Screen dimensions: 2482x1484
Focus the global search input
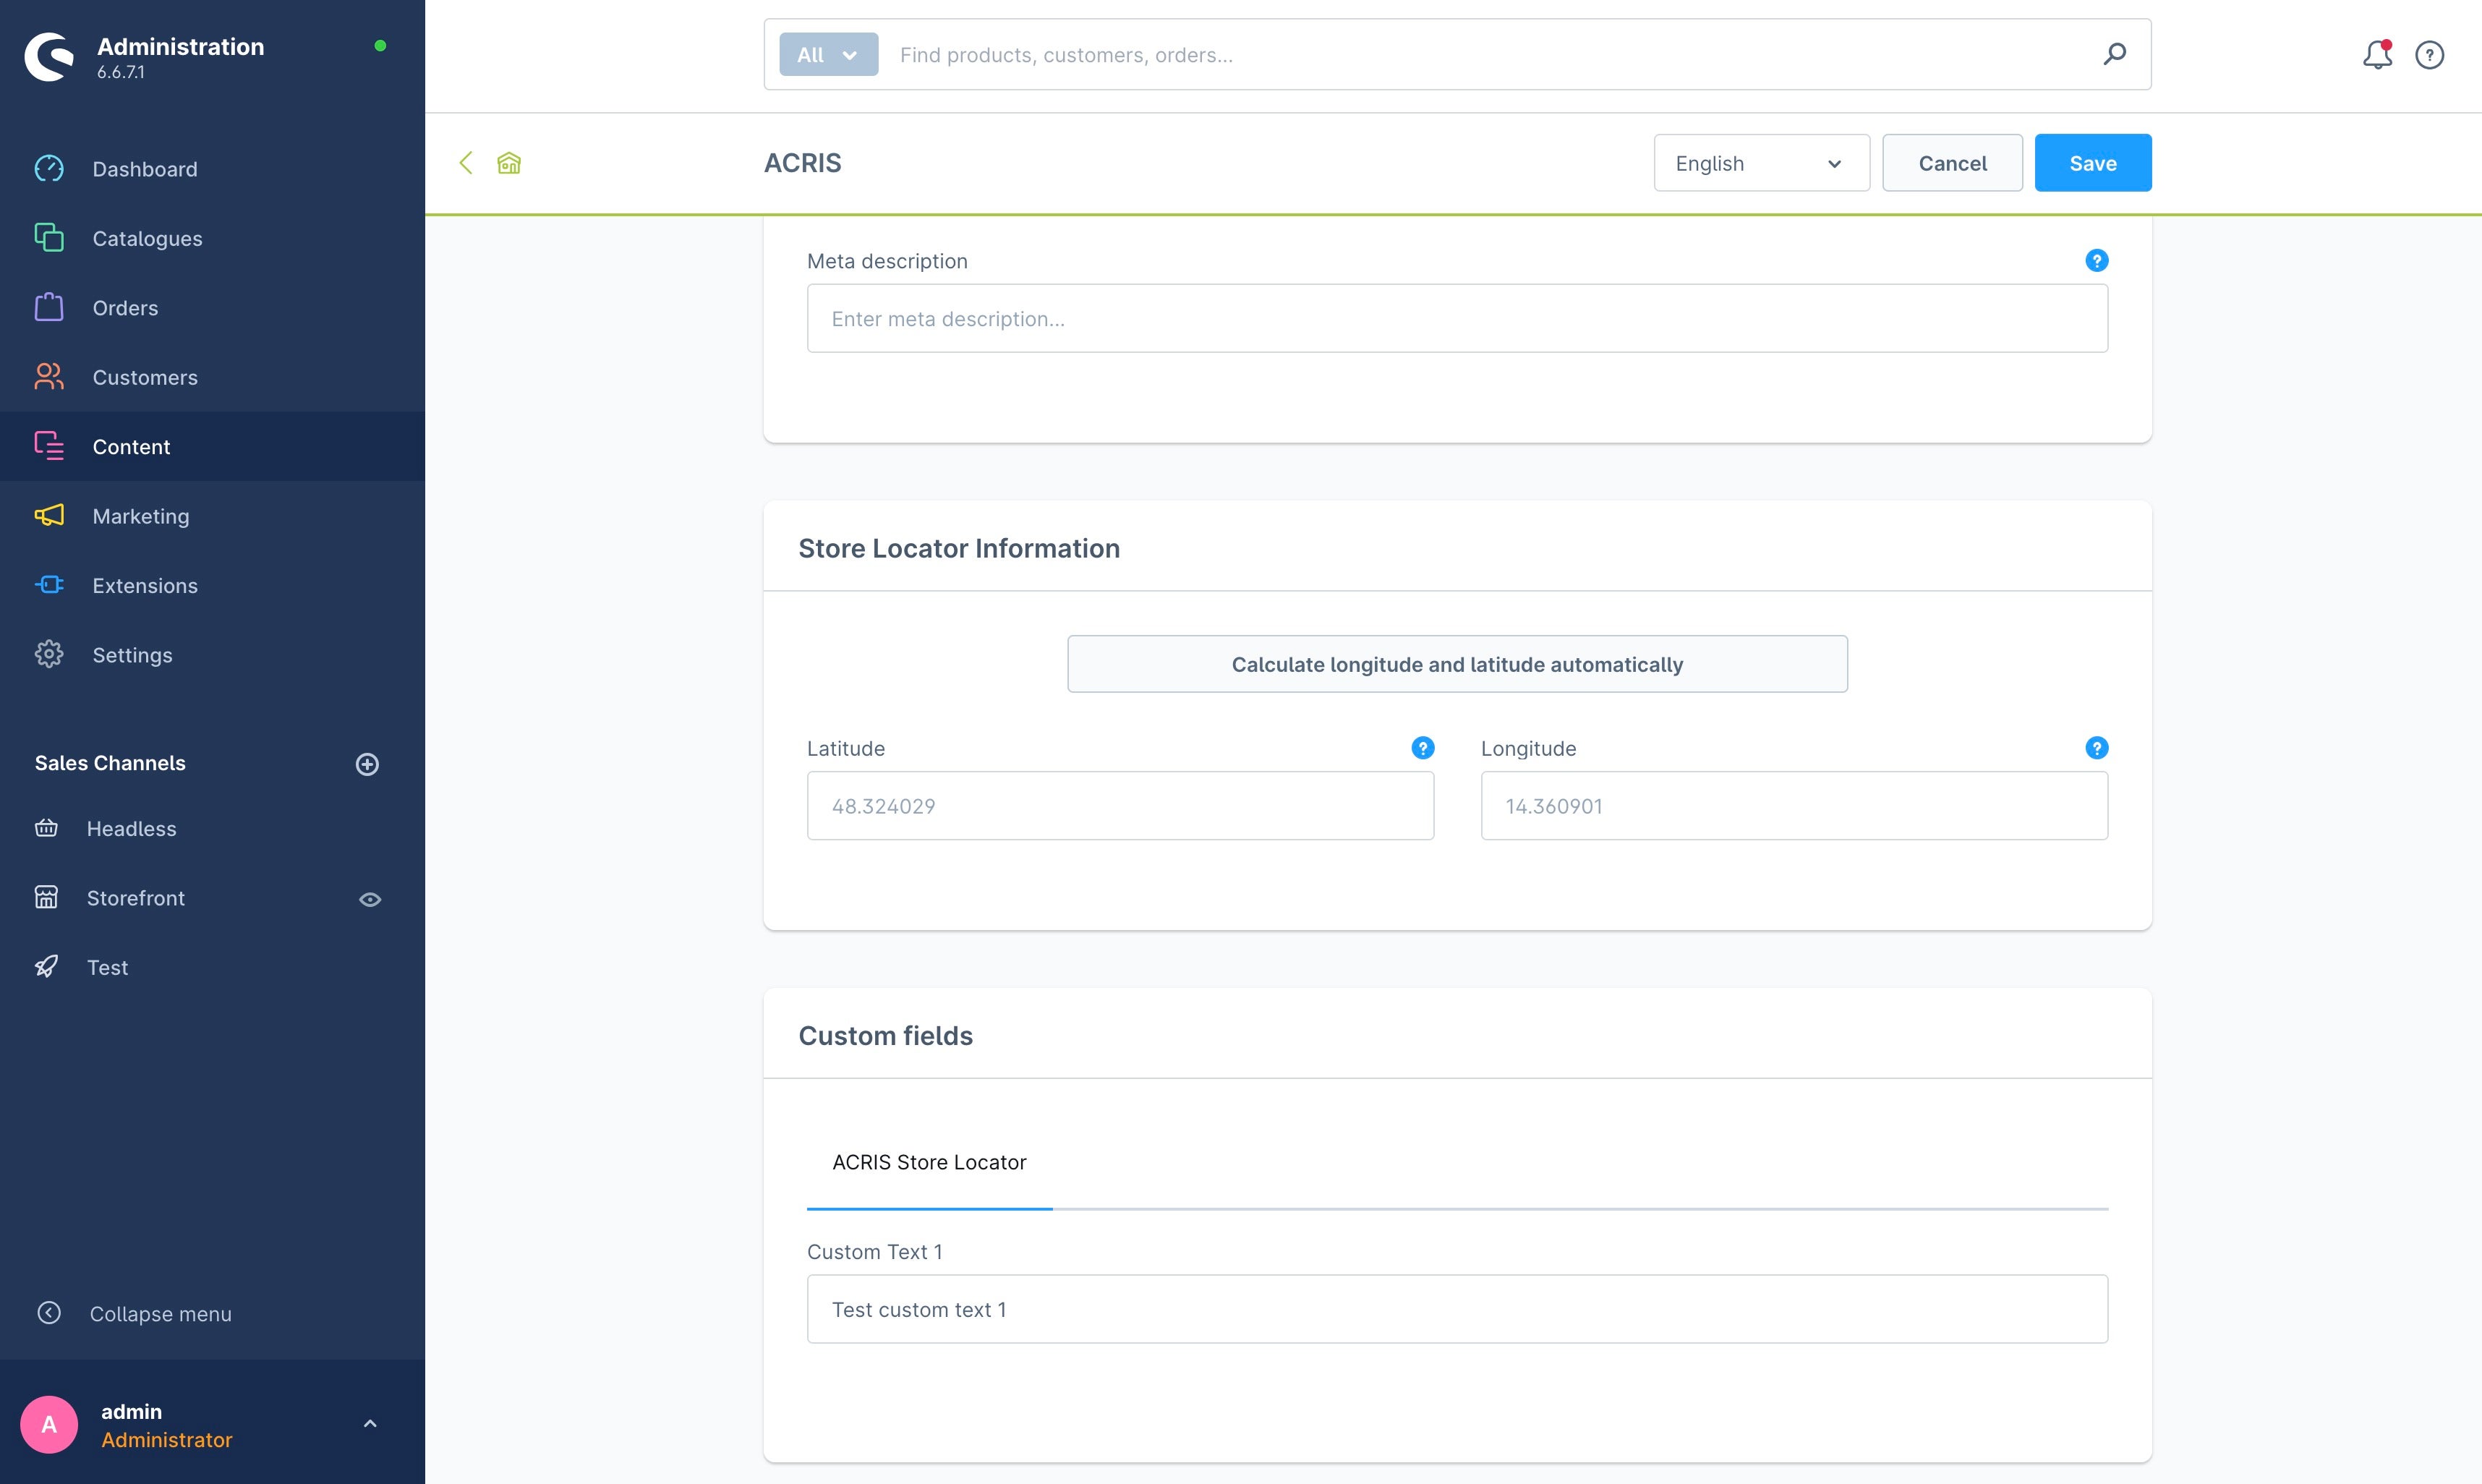click(x=1490, y=54)
